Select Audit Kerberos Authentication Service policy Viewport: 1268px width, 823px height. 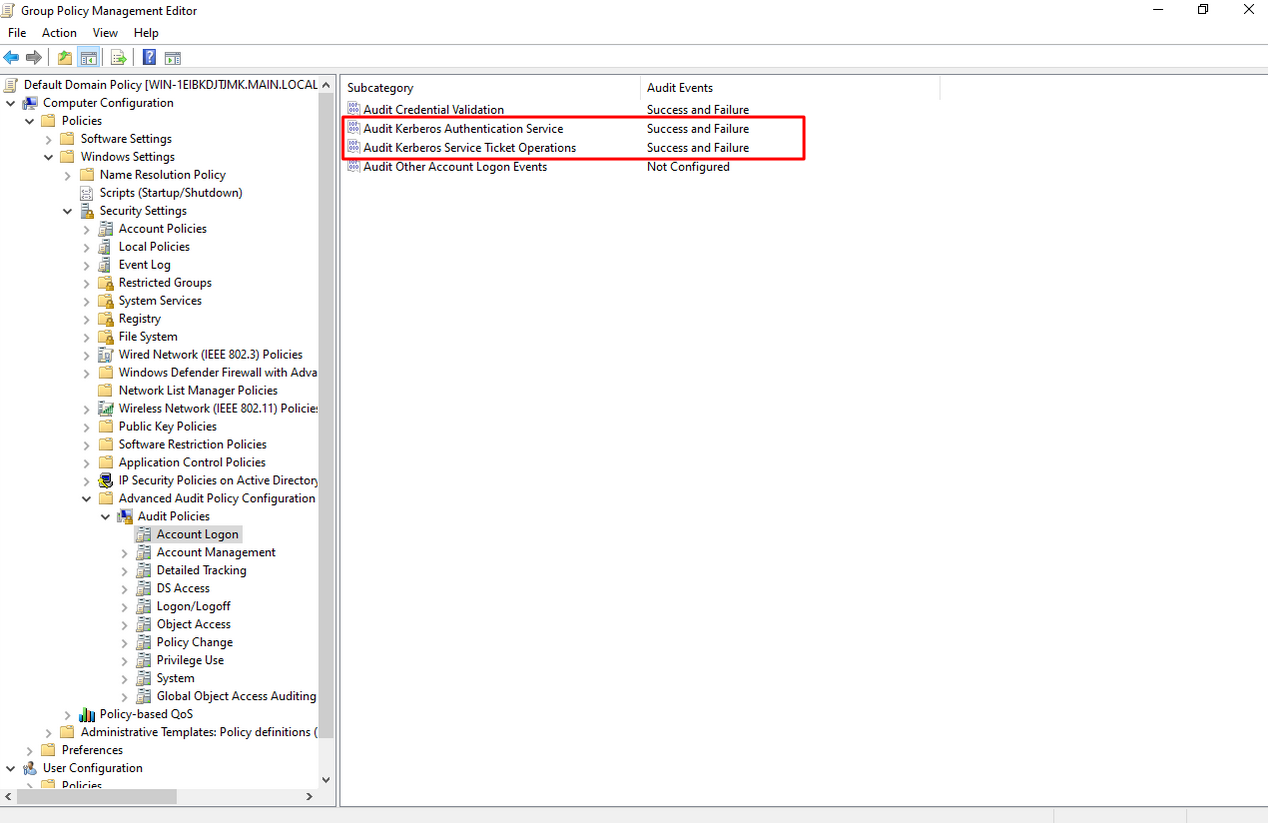[x=462, y=129]
